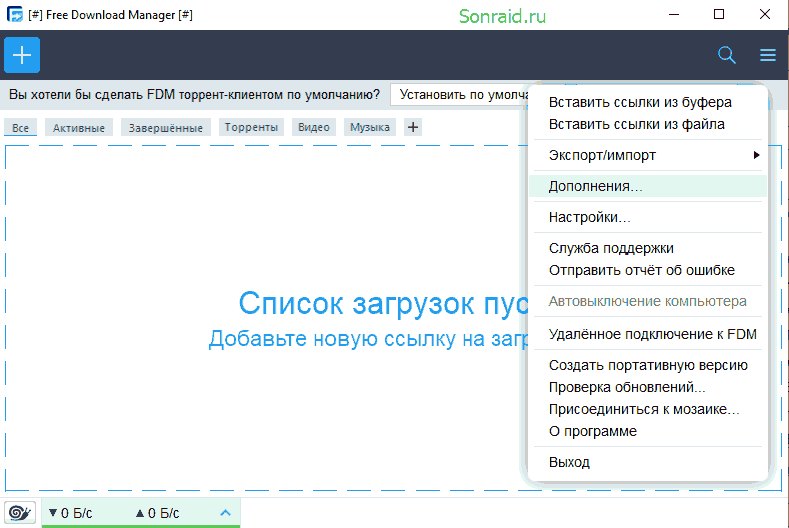Switch to the Видео filter tab
This screenshot has width=789, height=528.
313,127
